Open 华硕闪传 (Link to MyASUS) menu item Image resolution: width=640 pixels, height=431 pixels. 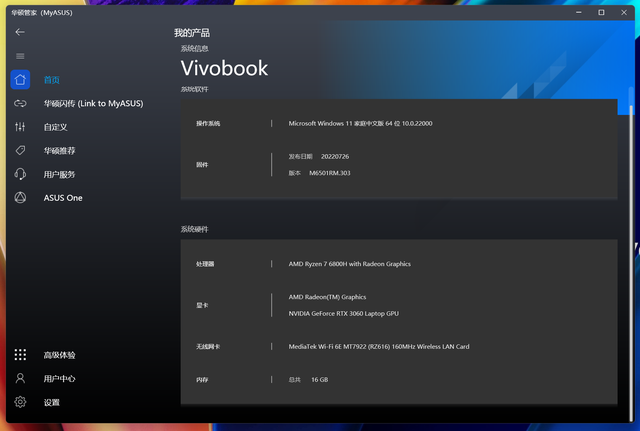pyautogui.click(x=93, y=104)
